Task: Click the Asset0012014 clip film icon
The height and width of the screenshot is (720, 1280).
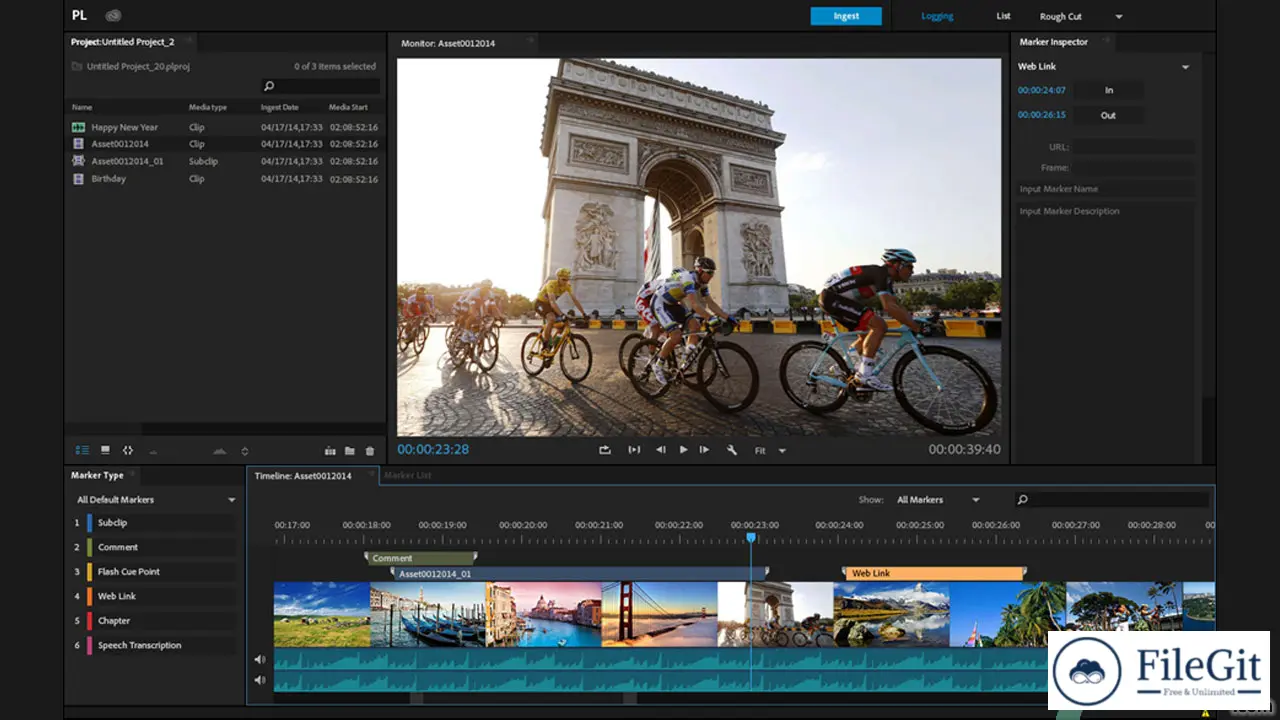Action: click(x=78, y=144)
